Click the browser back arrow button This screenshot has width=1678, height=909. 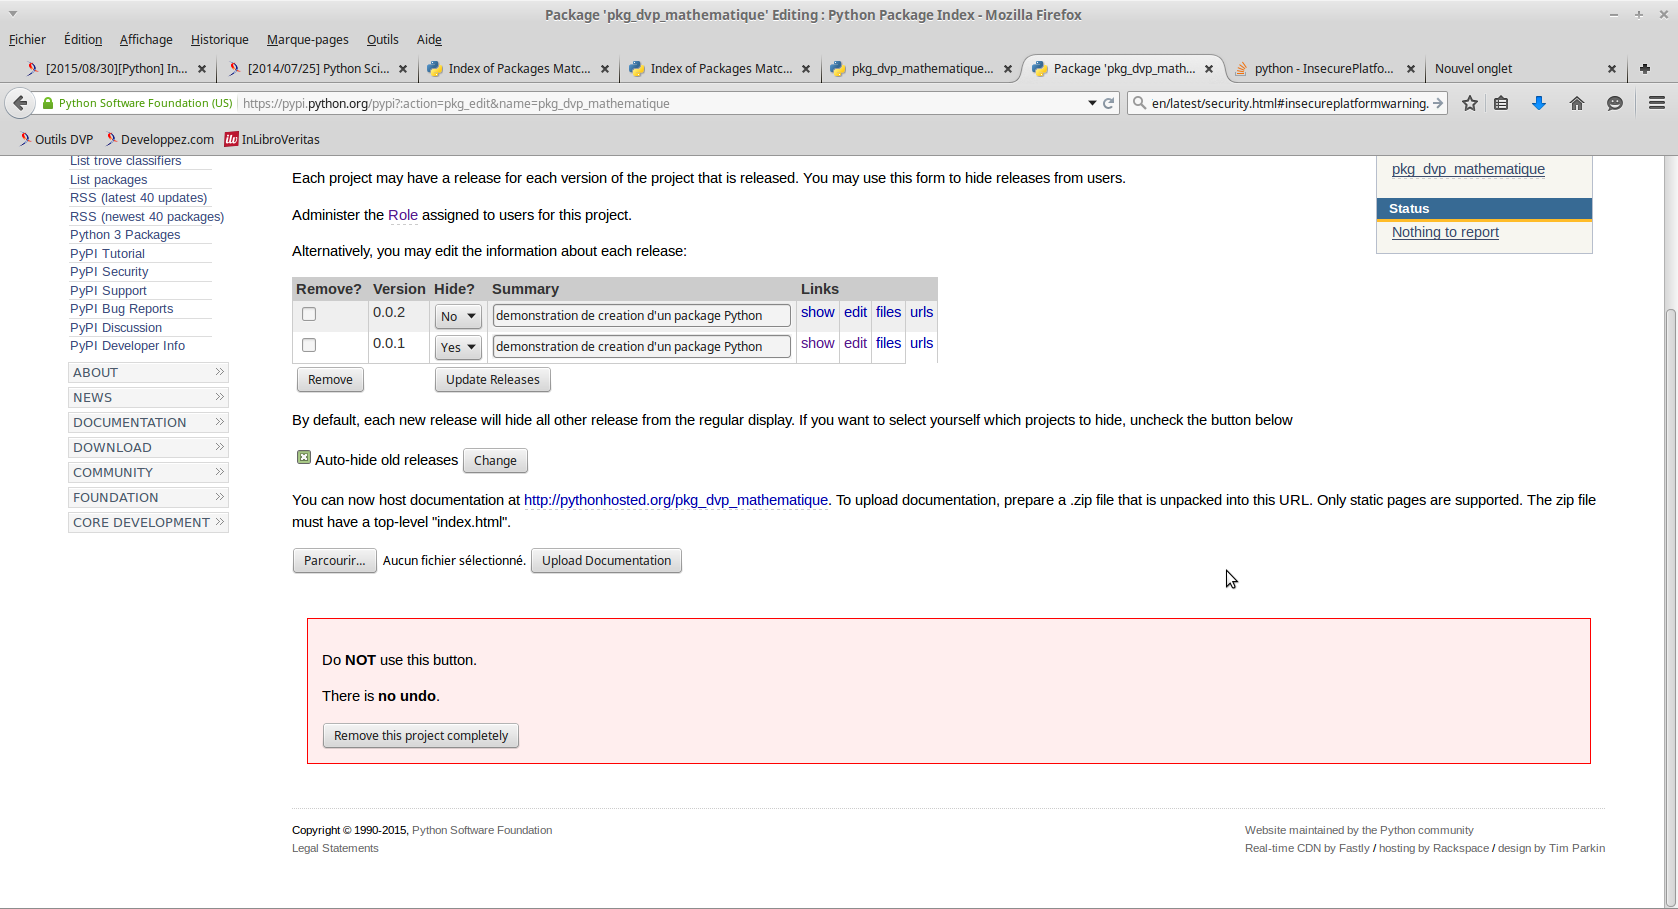20,103
